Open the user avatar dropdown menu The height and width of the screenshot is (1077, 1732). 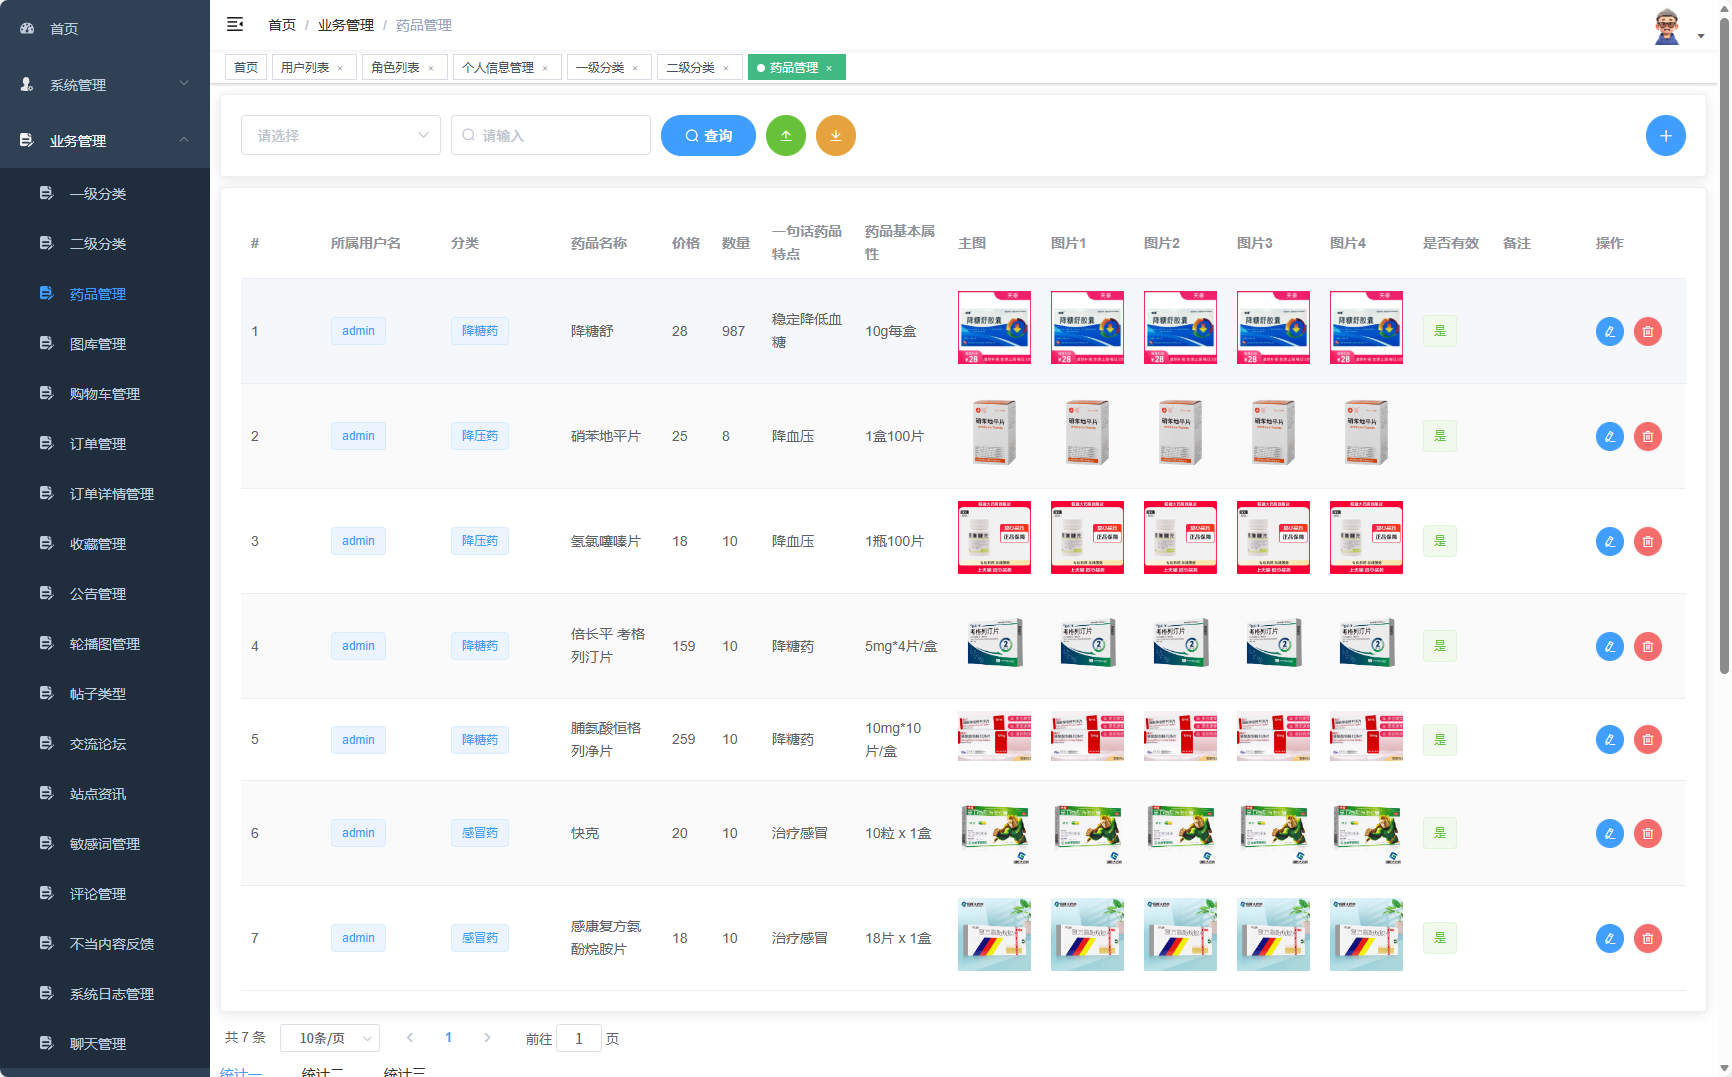(x=1676, y=29)
